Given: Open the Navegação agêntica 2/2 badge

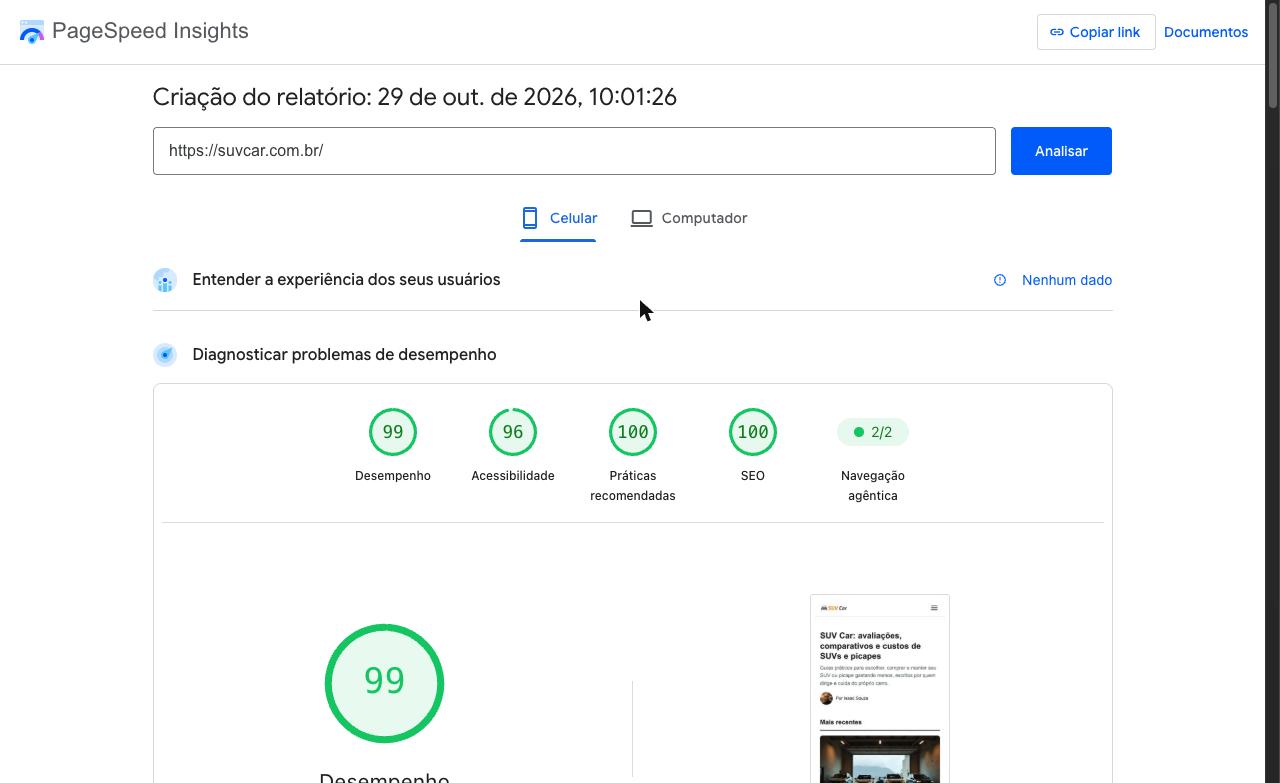Looking at the screenshot, I should click(x=872, y=432).
